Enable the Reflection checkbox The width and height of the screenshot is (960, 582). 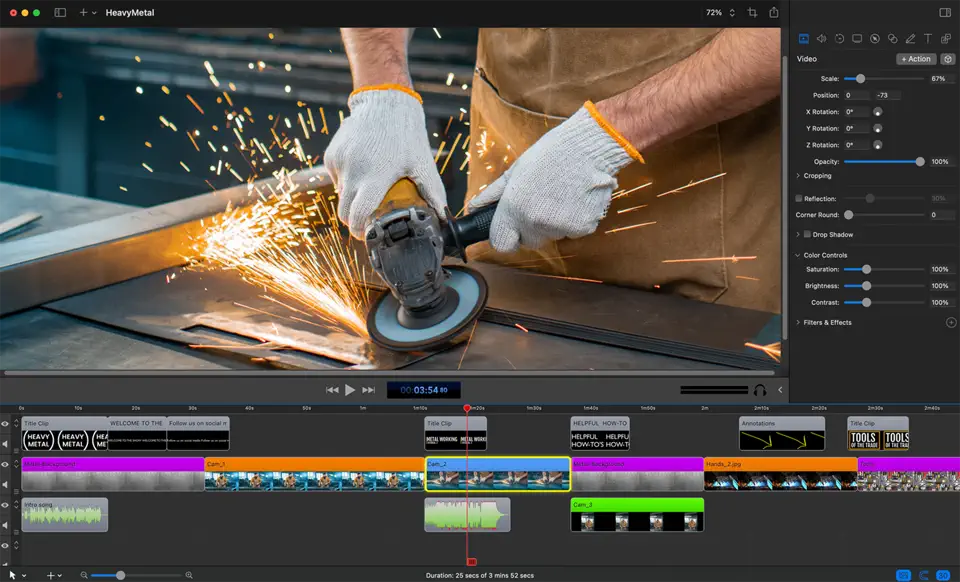pos(798,198)
